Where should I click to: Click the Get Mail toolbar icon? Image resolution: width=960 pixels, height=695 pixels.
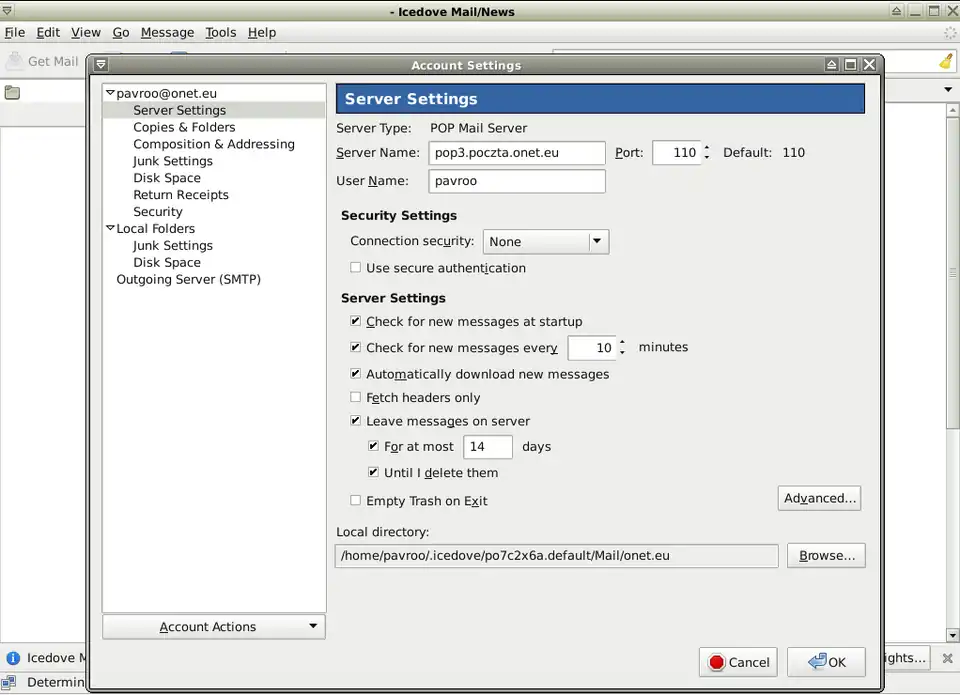[x=14, y=61]
